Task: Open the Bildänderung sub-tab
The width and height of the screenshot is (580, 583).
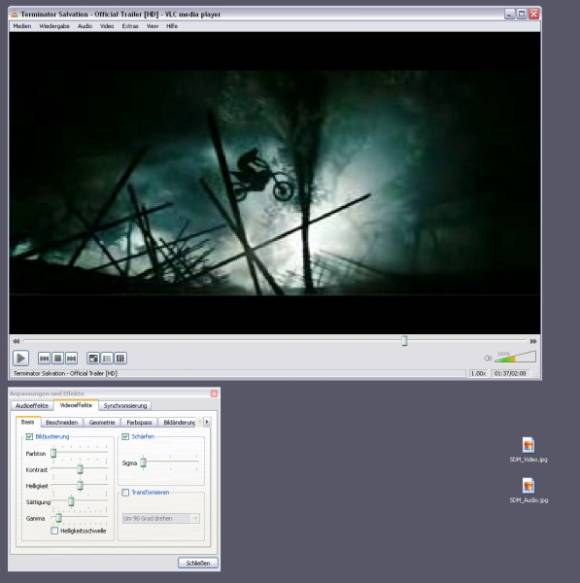Action: [x=179, y=422]
